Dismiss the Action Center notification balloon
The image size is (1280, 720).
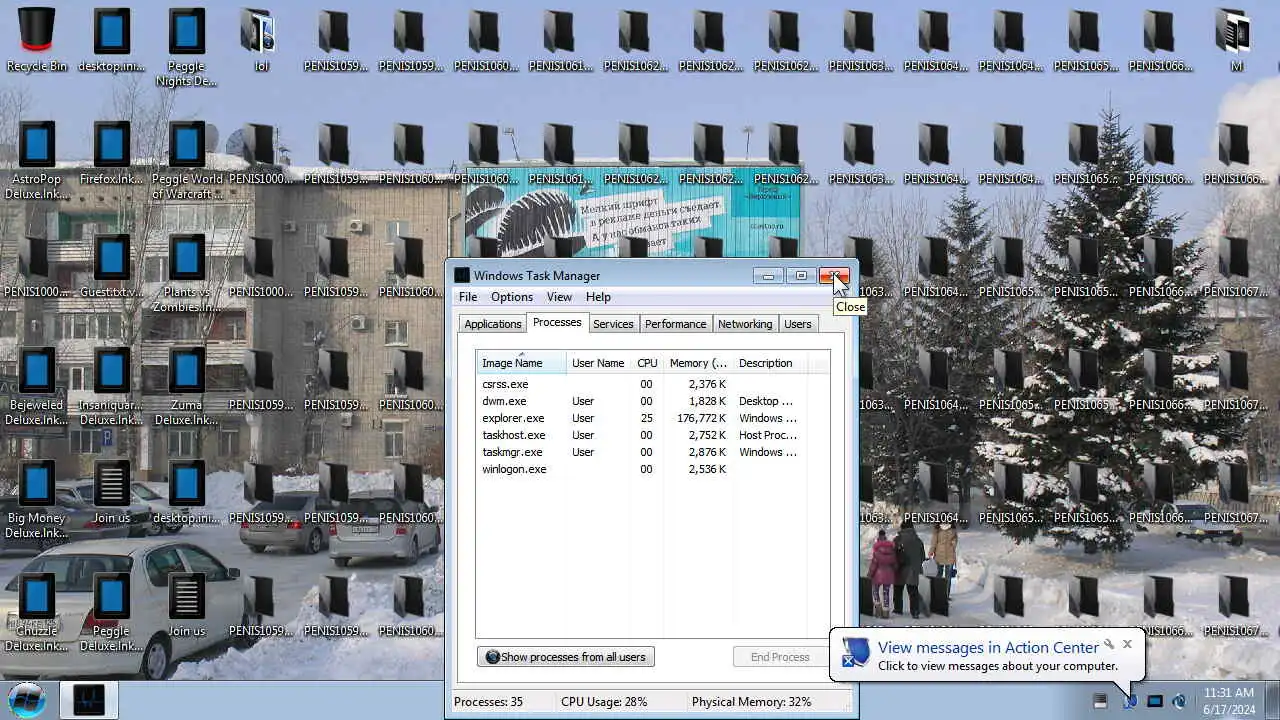[x=1127, y=644]
